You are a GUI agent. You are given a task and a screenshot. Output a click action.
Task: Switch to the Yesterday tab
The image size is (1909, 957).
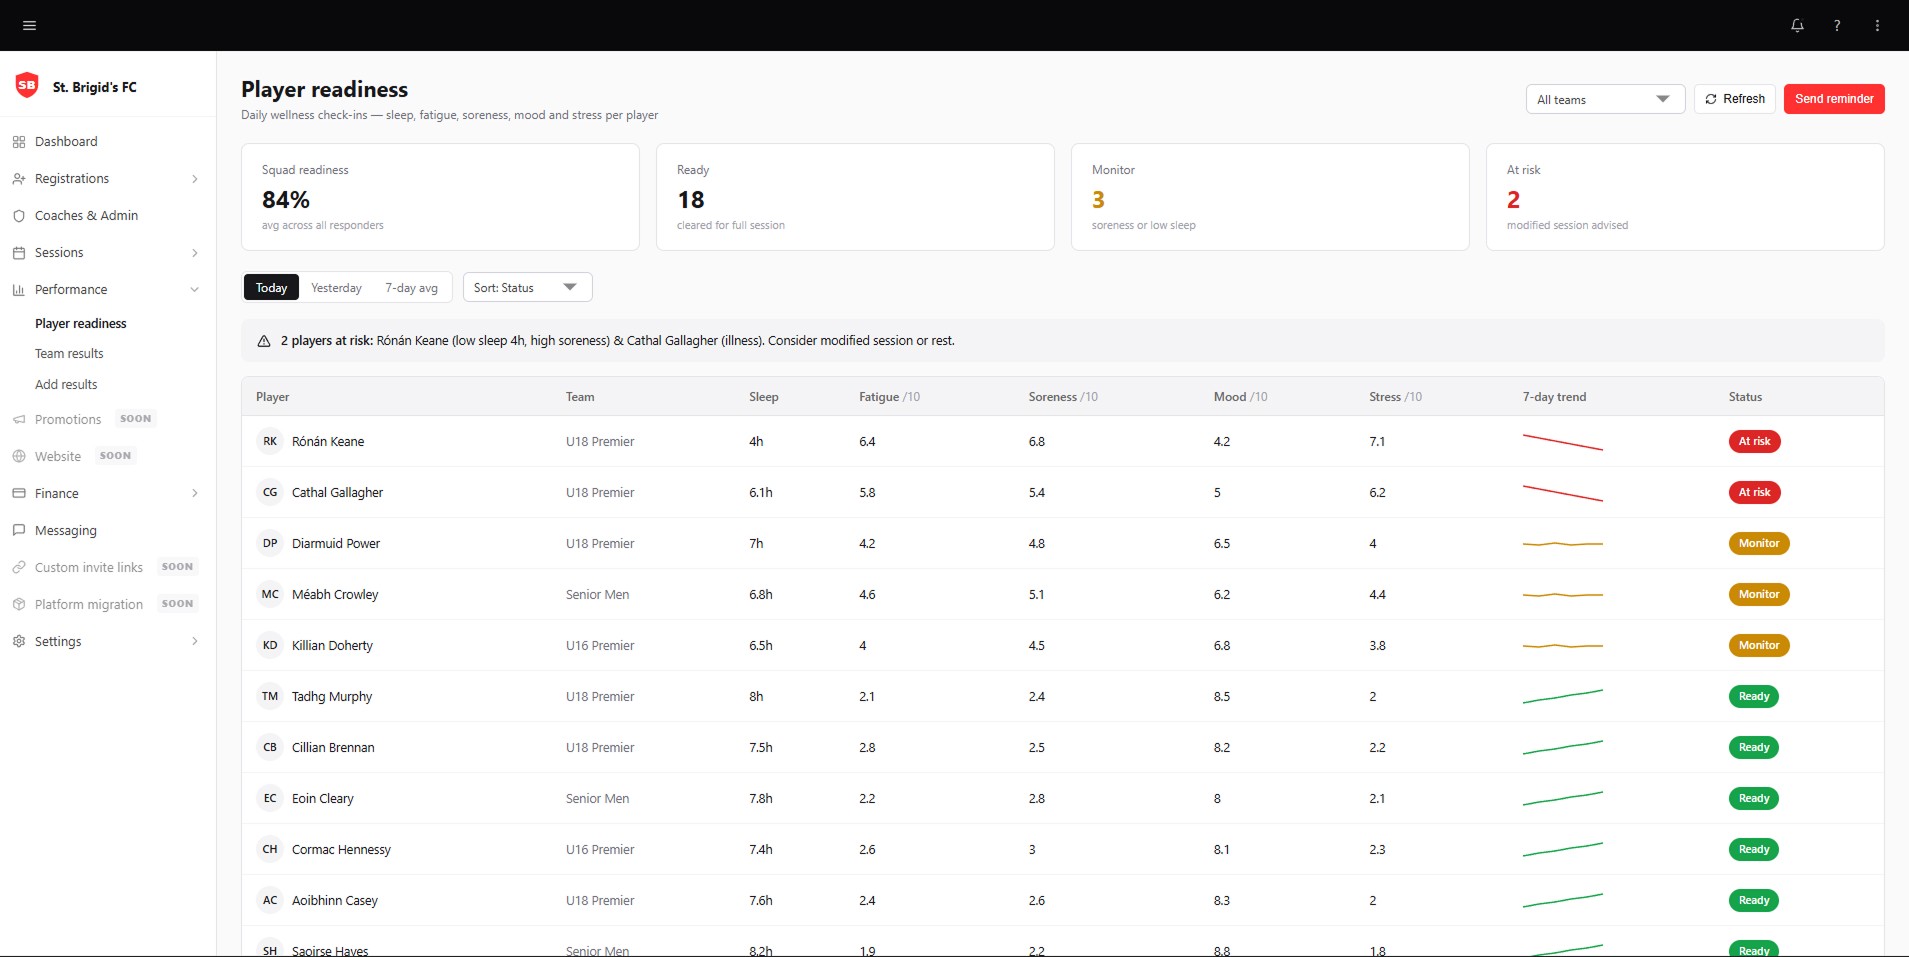pos(336,288)
